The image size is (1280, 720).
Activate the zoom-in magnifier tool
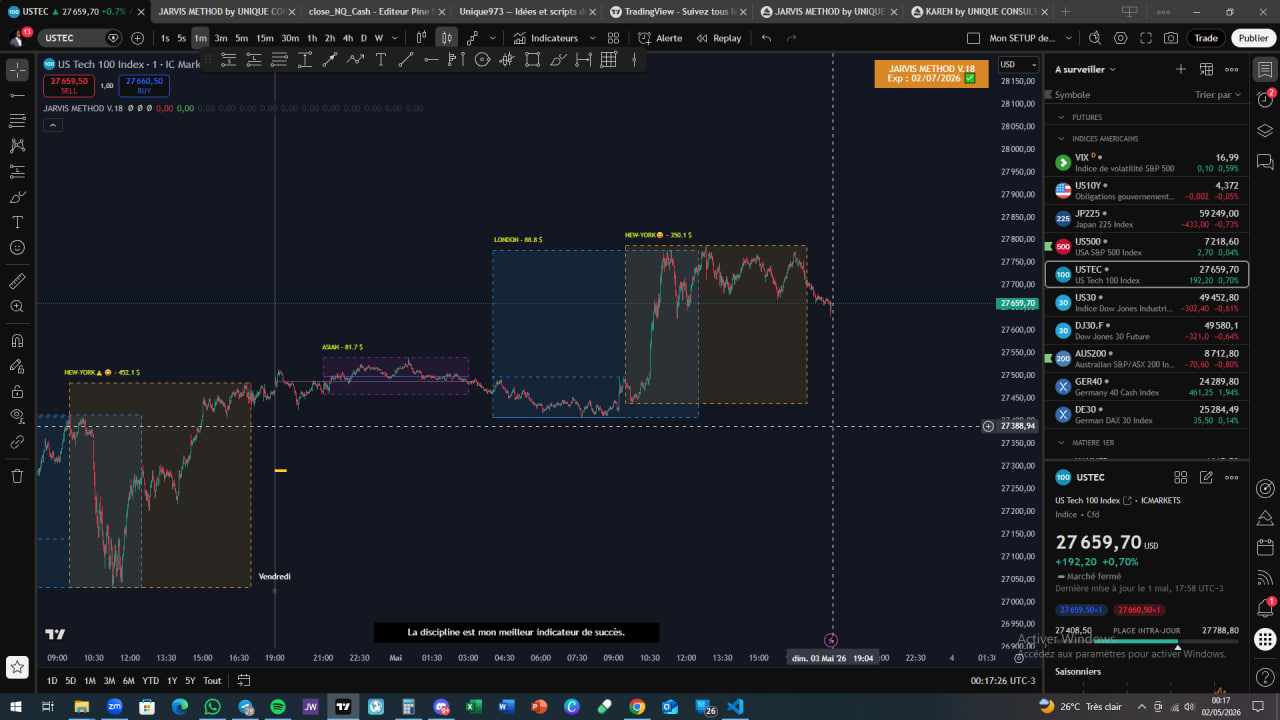point(17,307)
